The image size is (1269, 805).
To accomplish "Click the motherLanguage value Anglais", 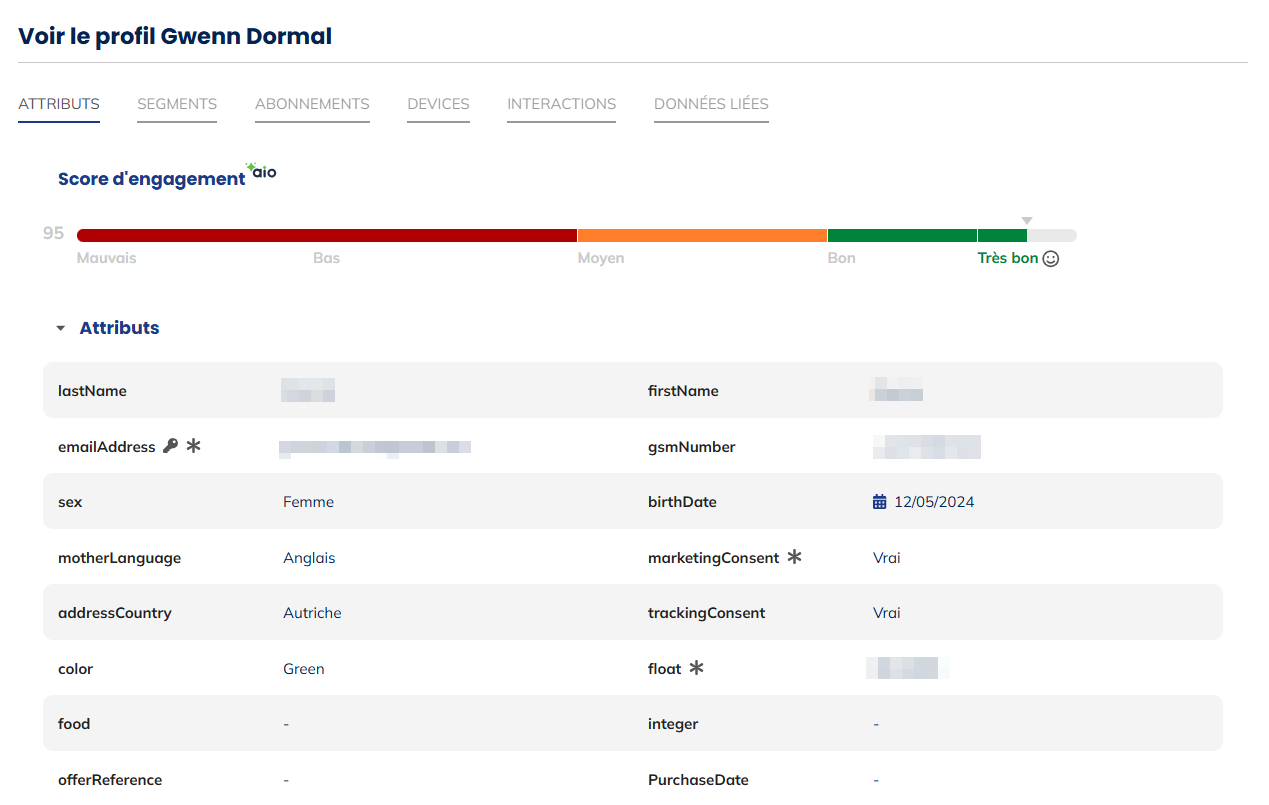I will coord(309,558).
